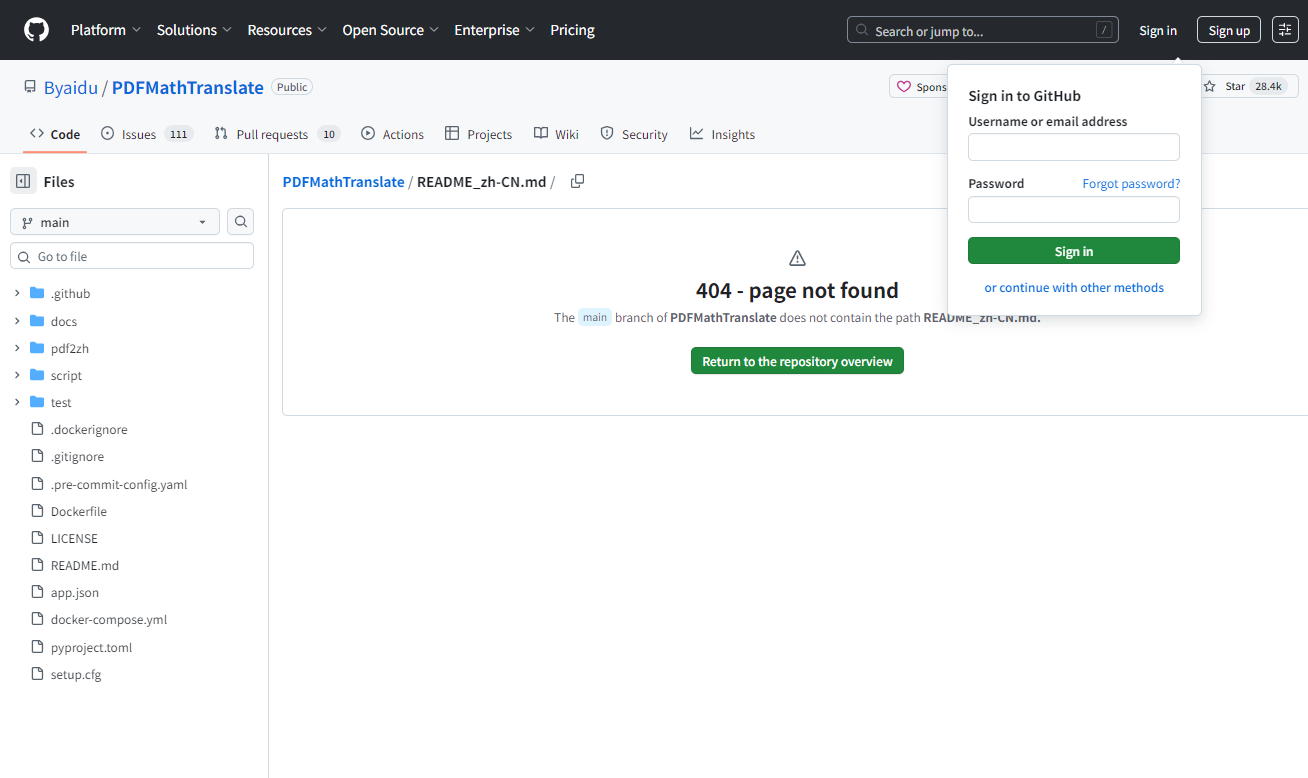Click continue with other methods link
Viewport: 1308px width, 778px height.
1074,288
